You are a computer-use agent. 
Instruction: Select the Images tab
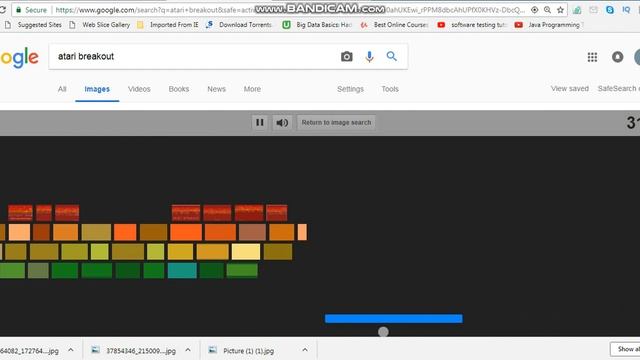point(97,89)
